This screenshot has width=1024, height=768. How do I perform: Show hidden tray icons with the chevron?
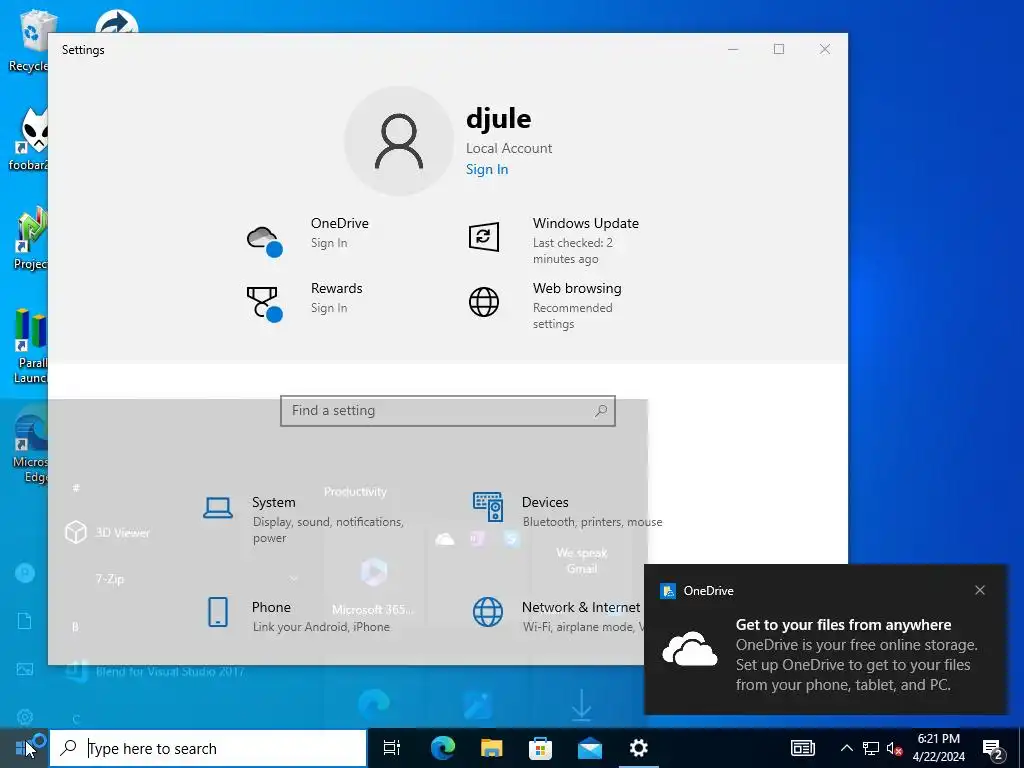pyautogui.click(x=846, y=748)
